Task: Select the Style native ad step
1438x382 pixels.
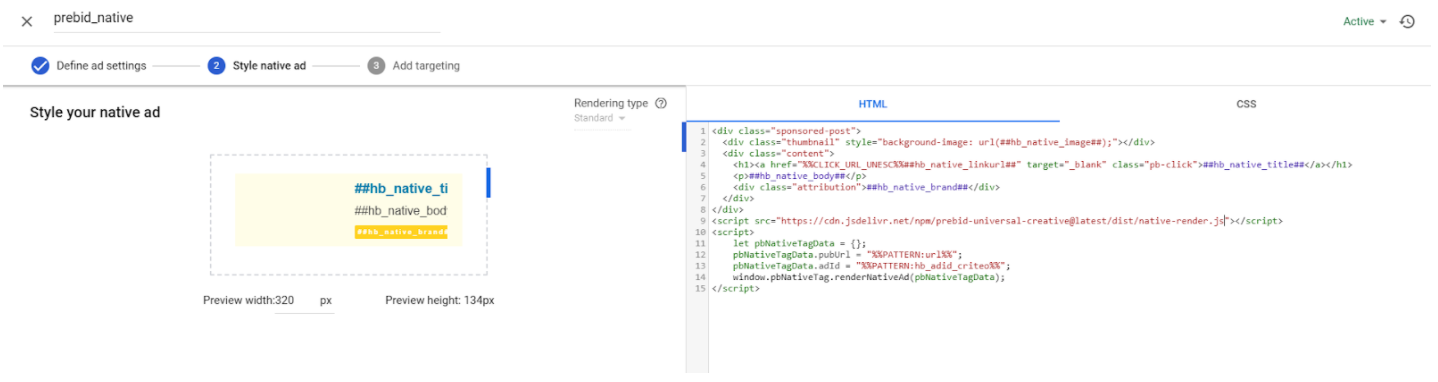Action: point(269,66)
